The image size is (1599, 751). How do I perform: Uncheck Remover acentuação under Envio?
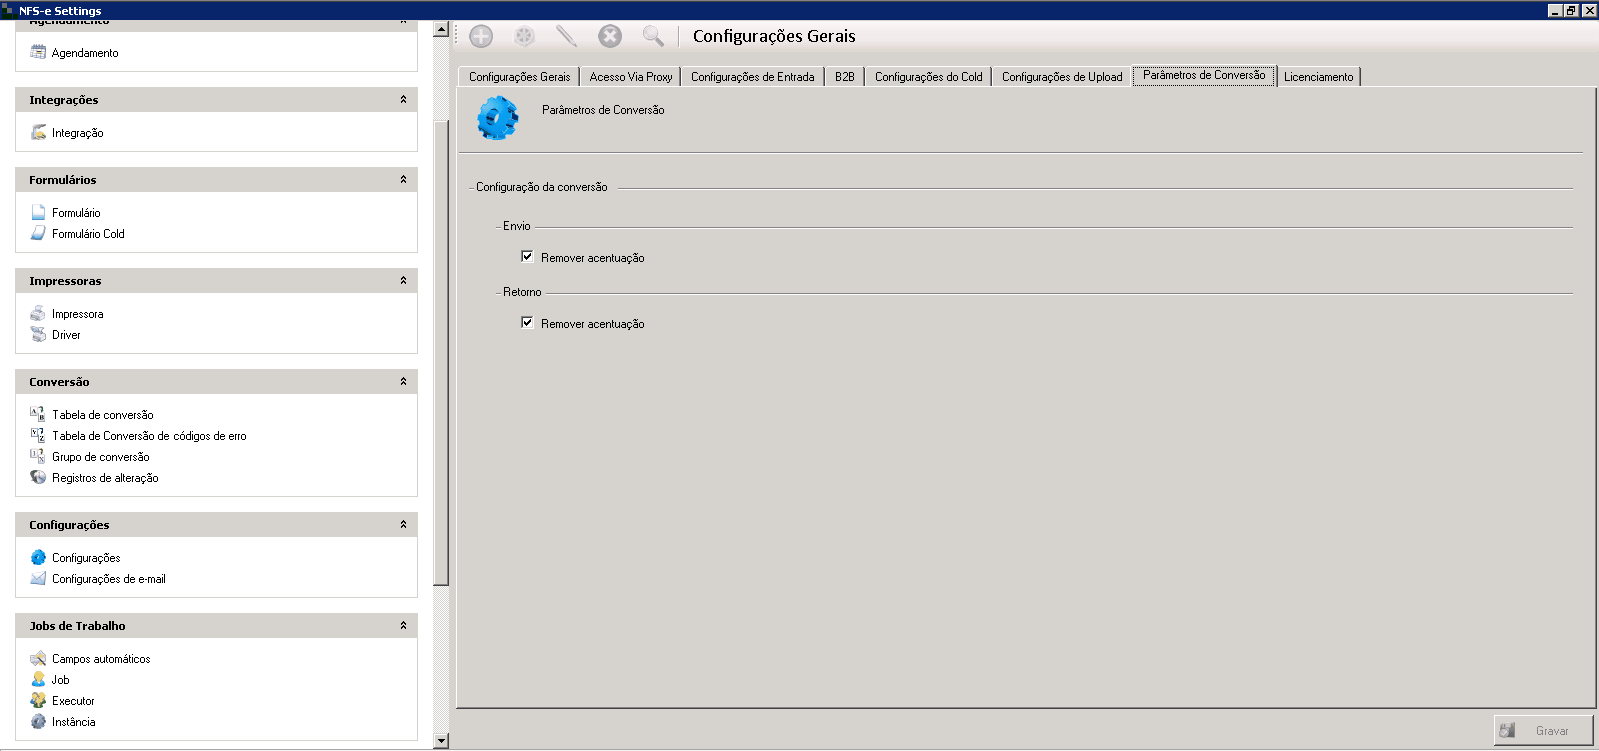click(527, 257)
